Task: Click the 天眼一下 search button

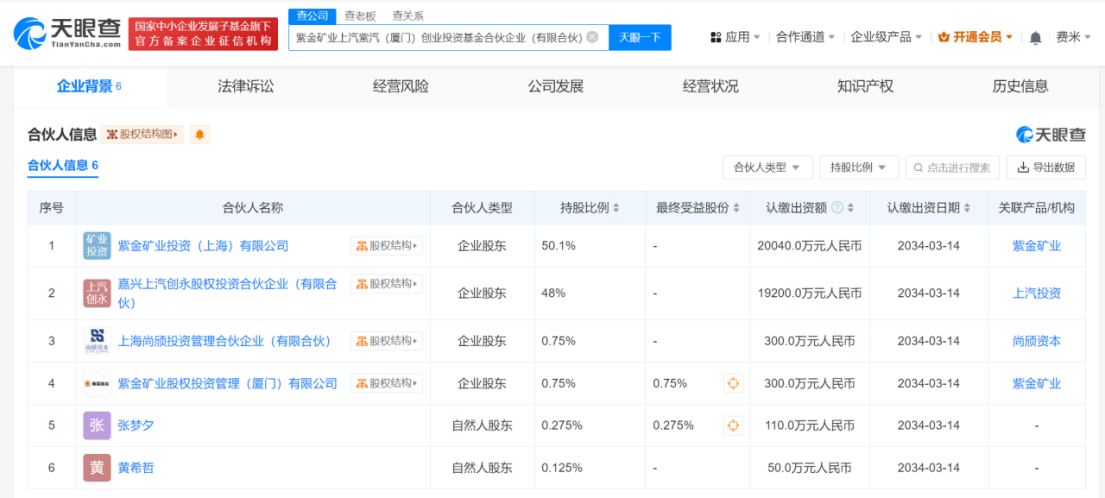Action: point(640,37)
